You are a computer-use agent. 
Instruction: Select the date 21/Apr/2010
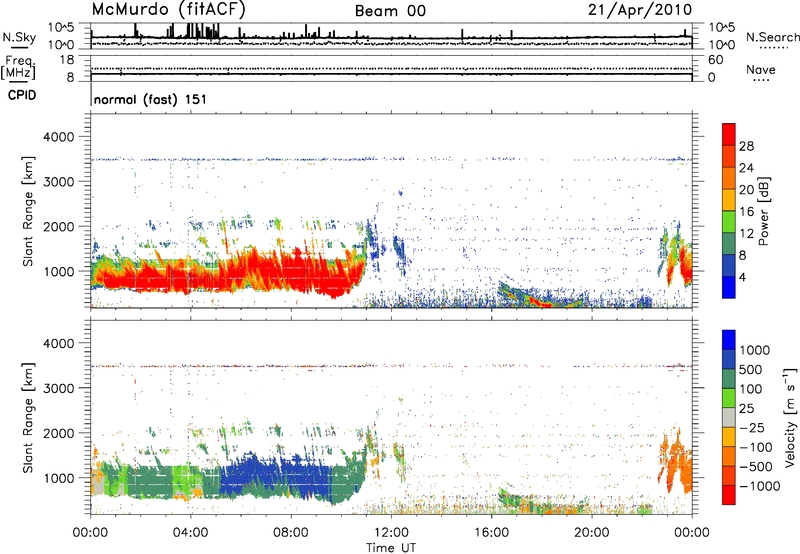[640, 9]
